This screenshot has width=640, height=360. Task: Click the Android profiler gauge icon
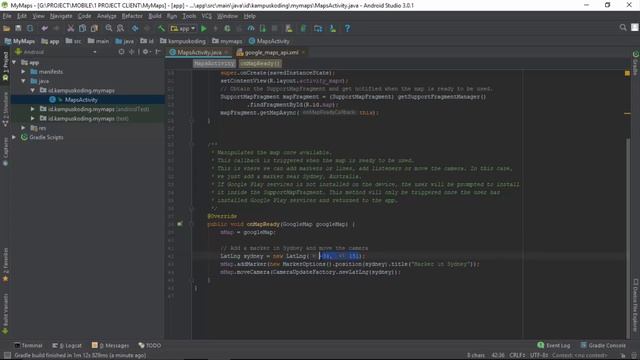(x=251, y=28)
